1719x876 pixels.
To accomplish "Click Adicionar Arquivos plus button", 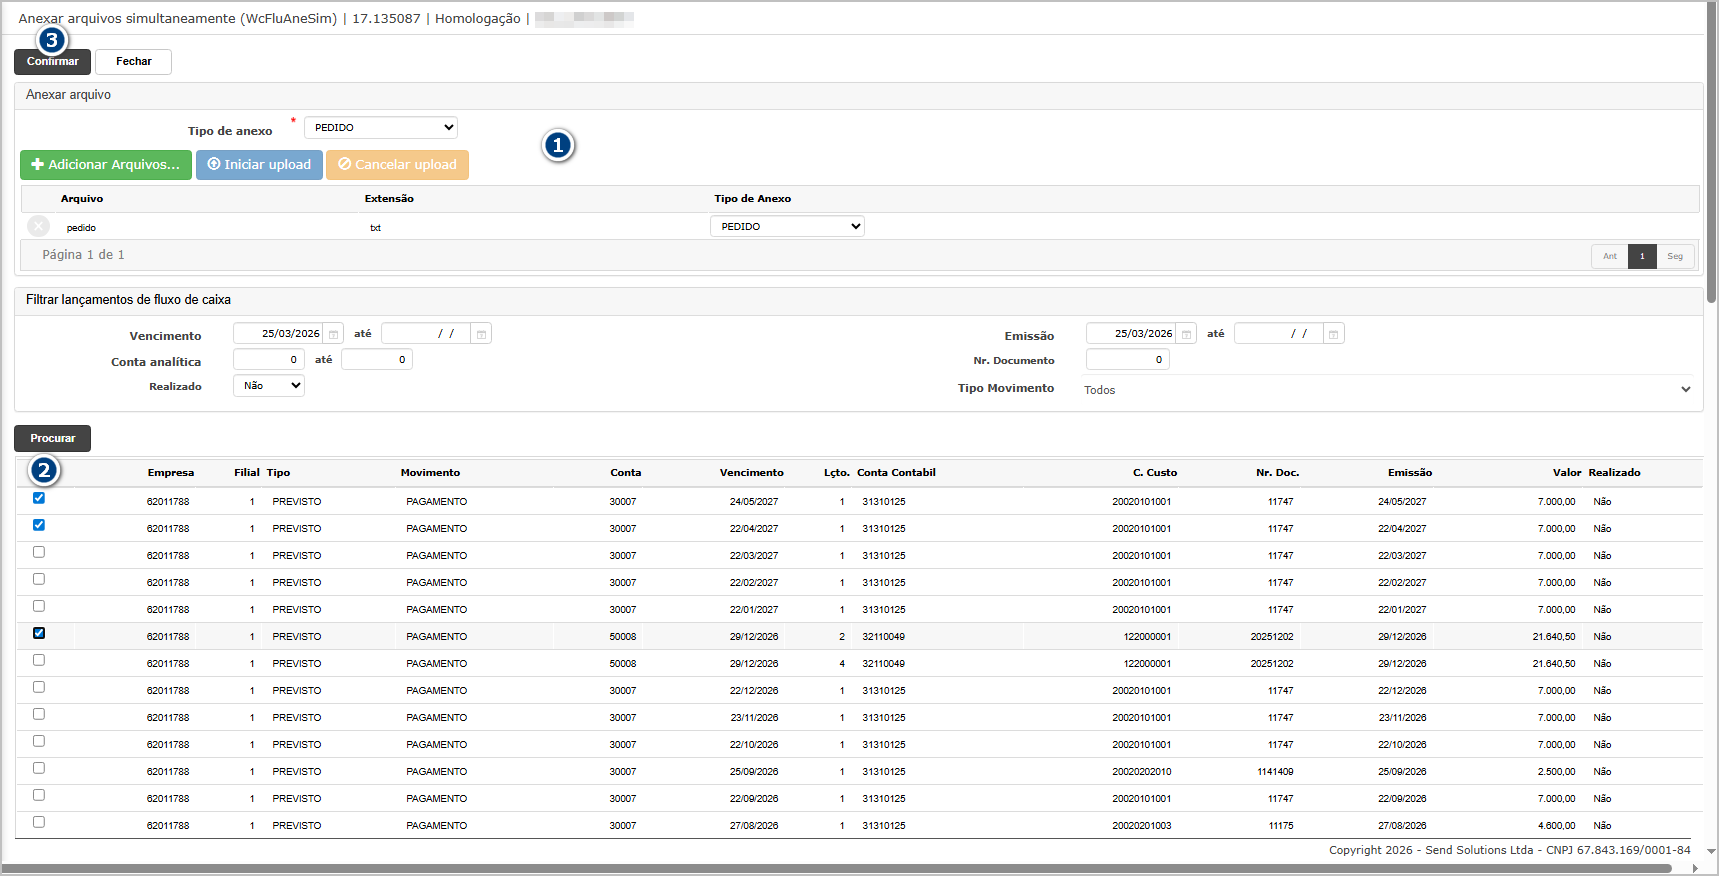I will tap(106, 165).
